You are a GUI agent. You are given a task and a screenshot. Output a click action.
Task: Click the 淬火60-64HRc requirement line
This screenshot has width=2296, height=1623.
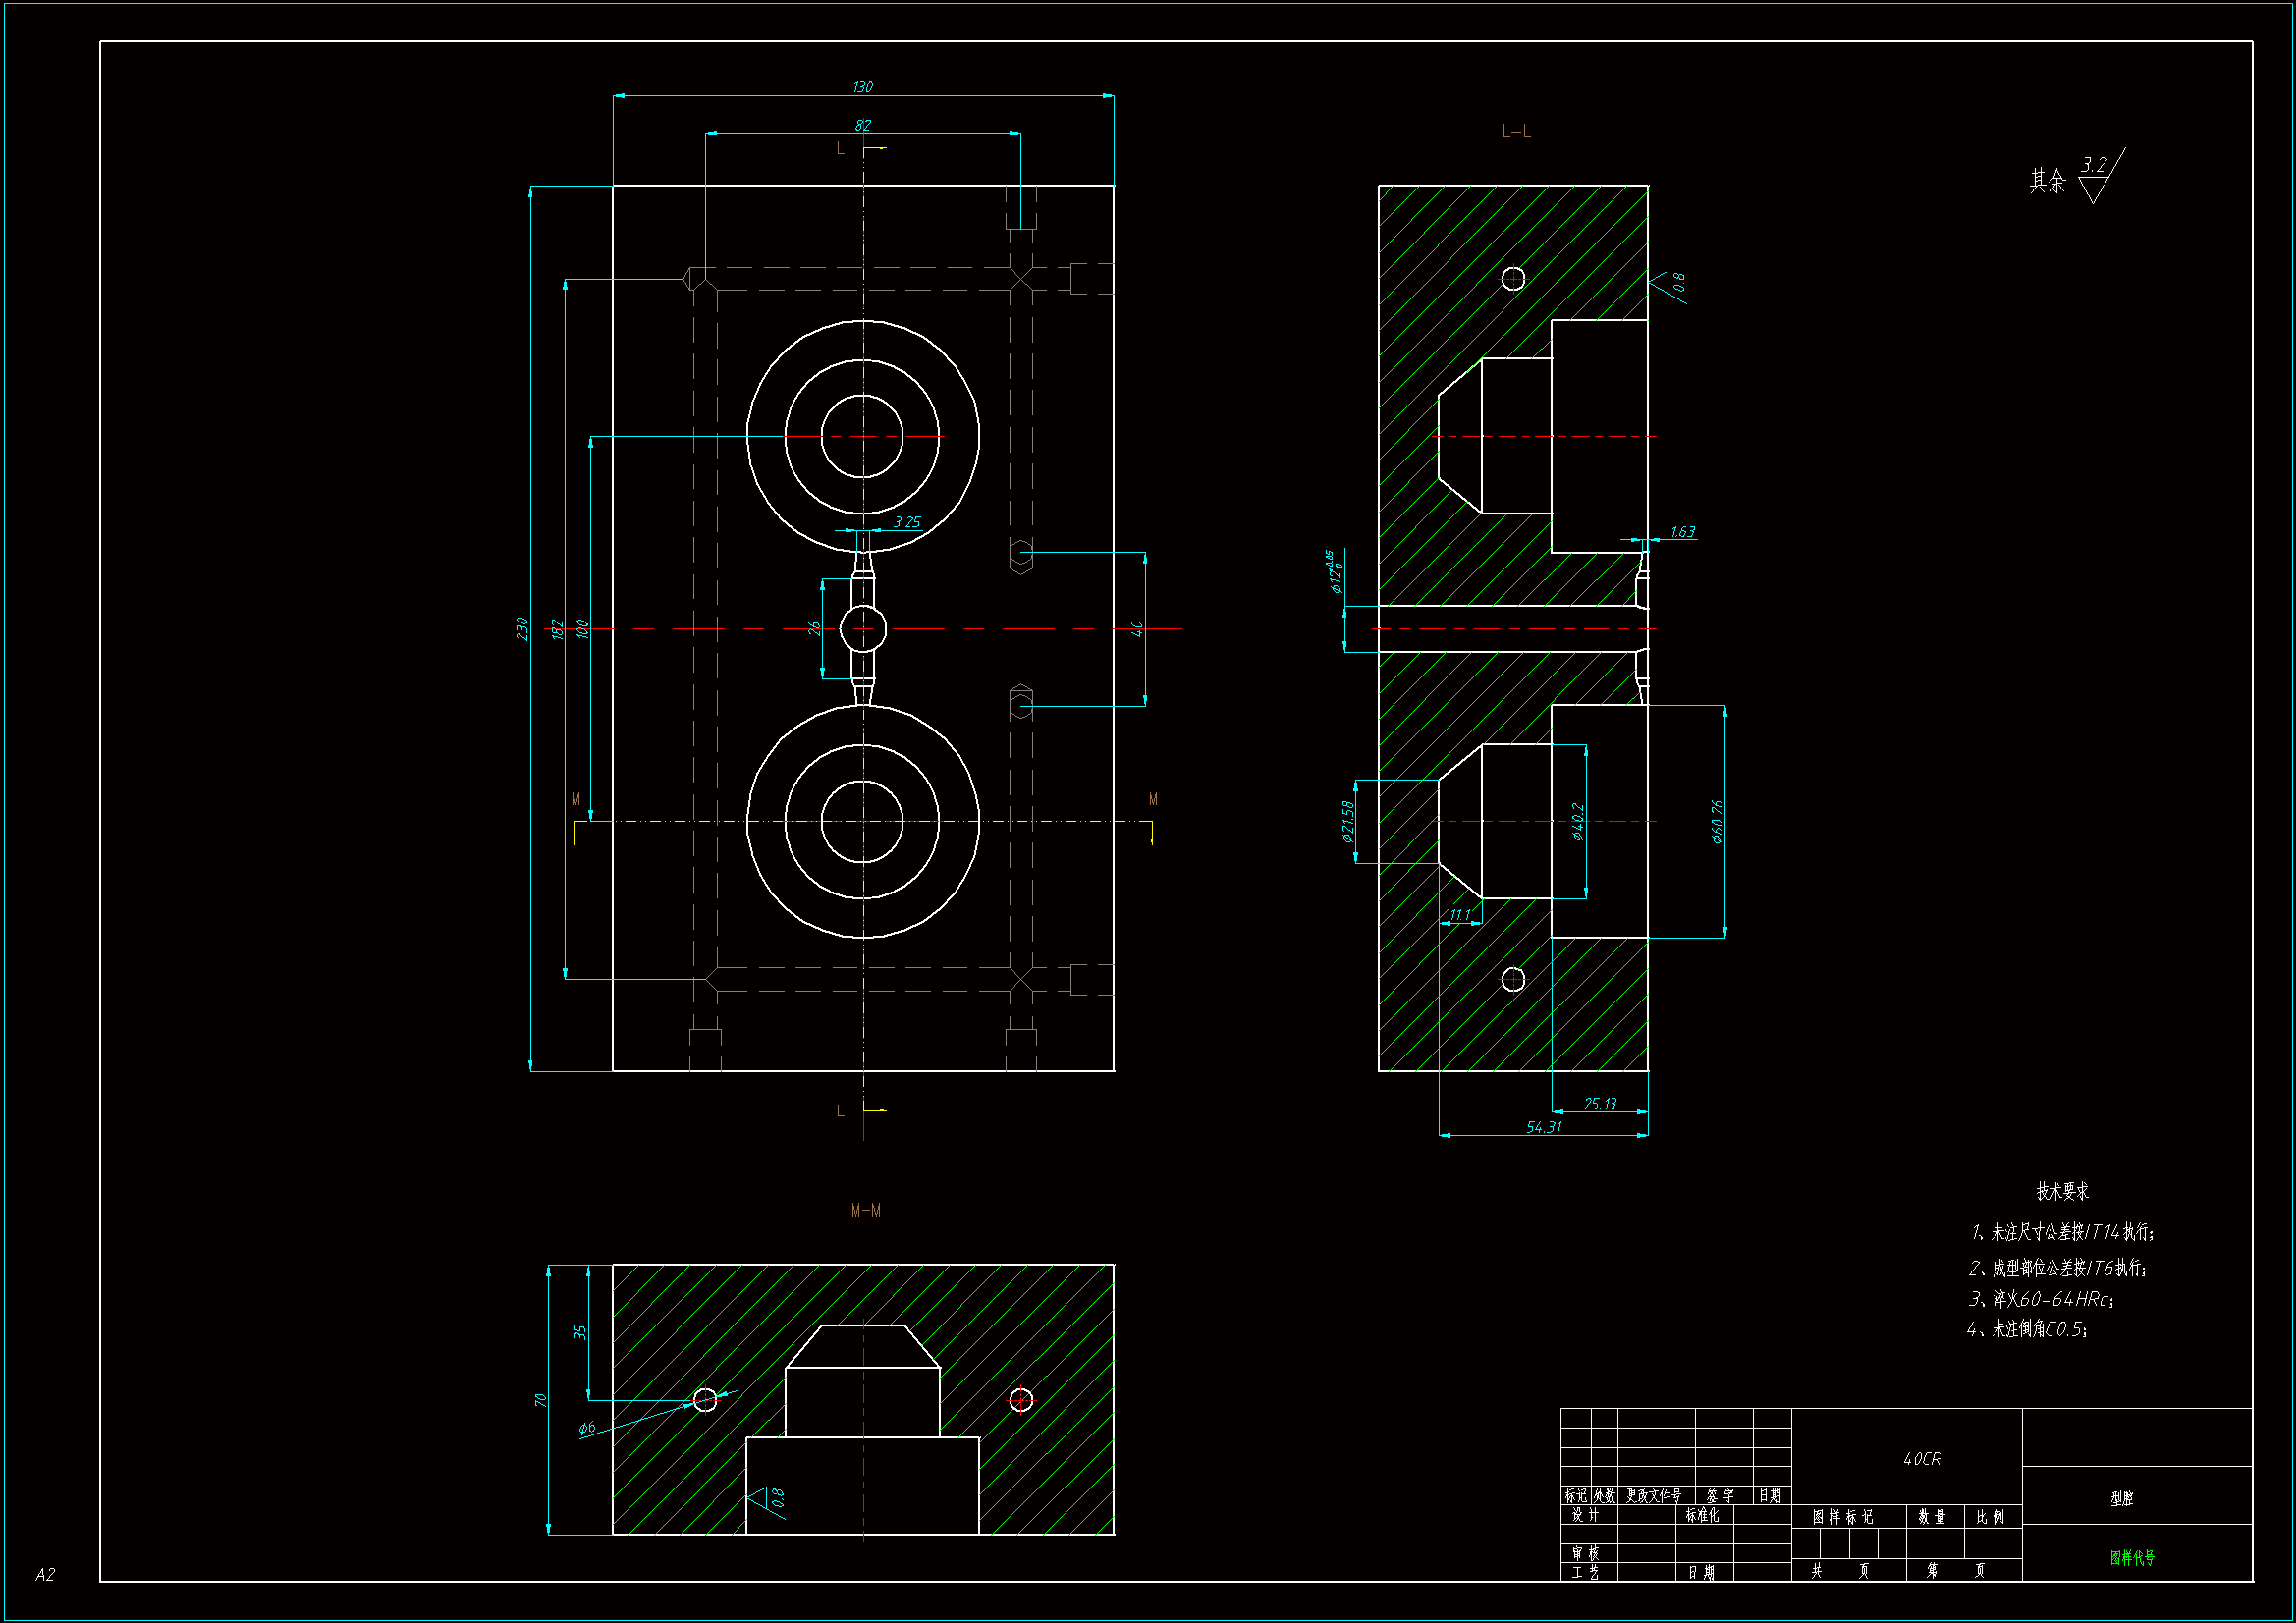pyautogui.click(x=2041, y=1299)
